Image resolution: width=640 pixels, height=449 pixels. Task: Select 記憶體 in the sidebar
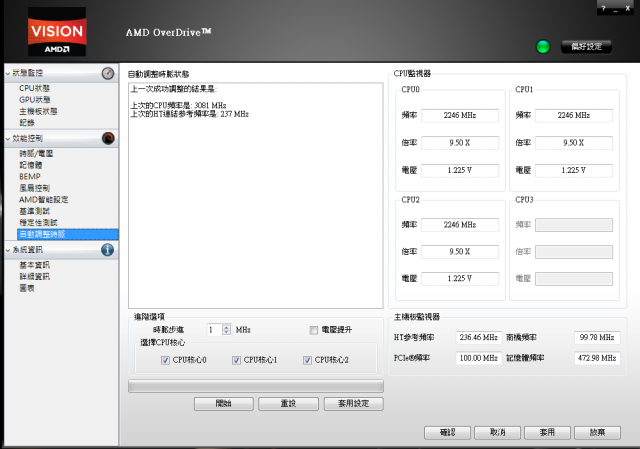tap(31, 165)
